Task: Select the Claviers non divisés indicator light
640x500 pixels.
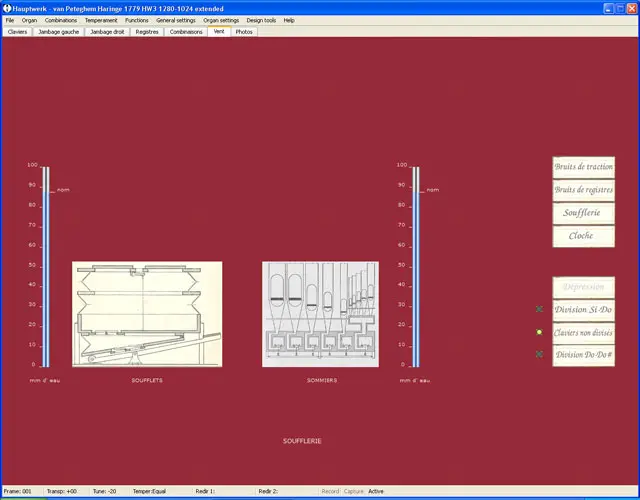Action: 539,332
